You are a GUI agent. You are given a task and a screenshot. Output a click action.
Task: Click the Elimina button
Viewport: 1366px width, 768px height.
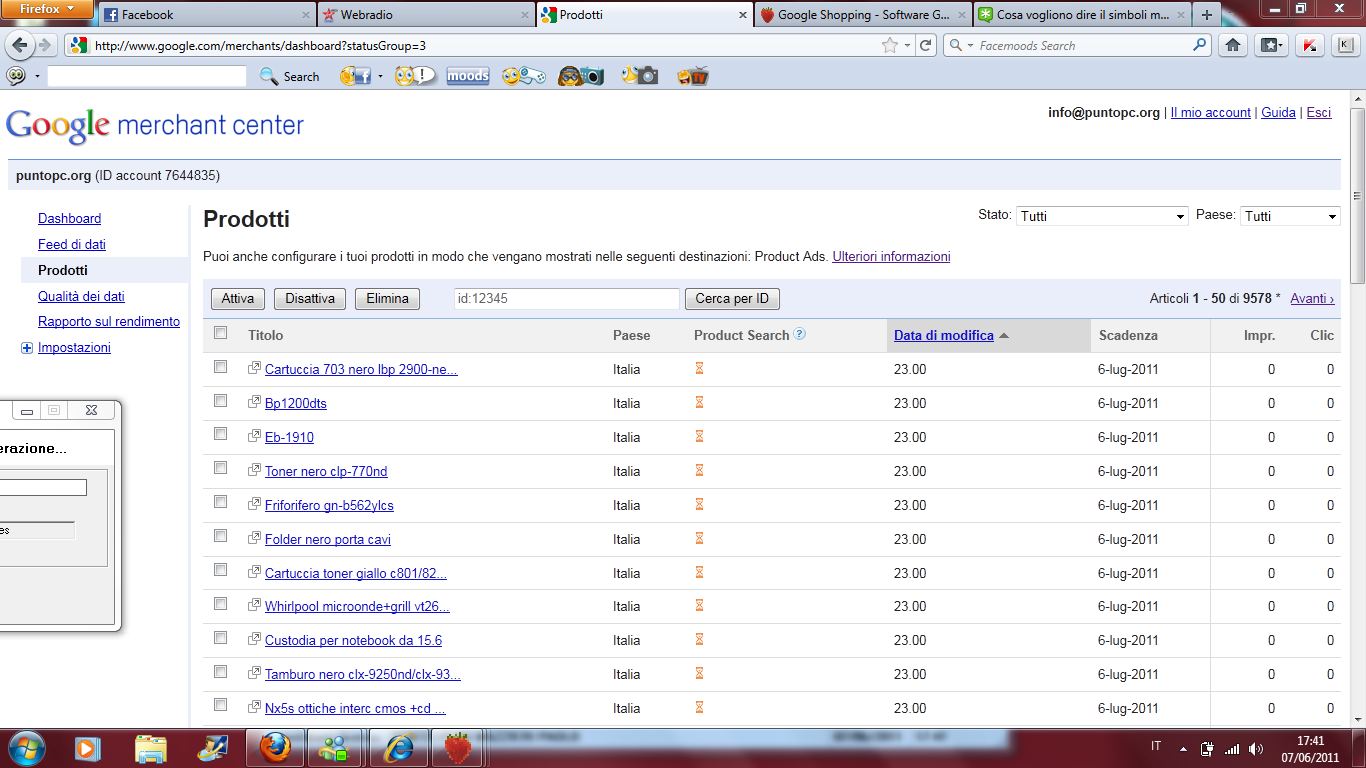click(388, 298)
